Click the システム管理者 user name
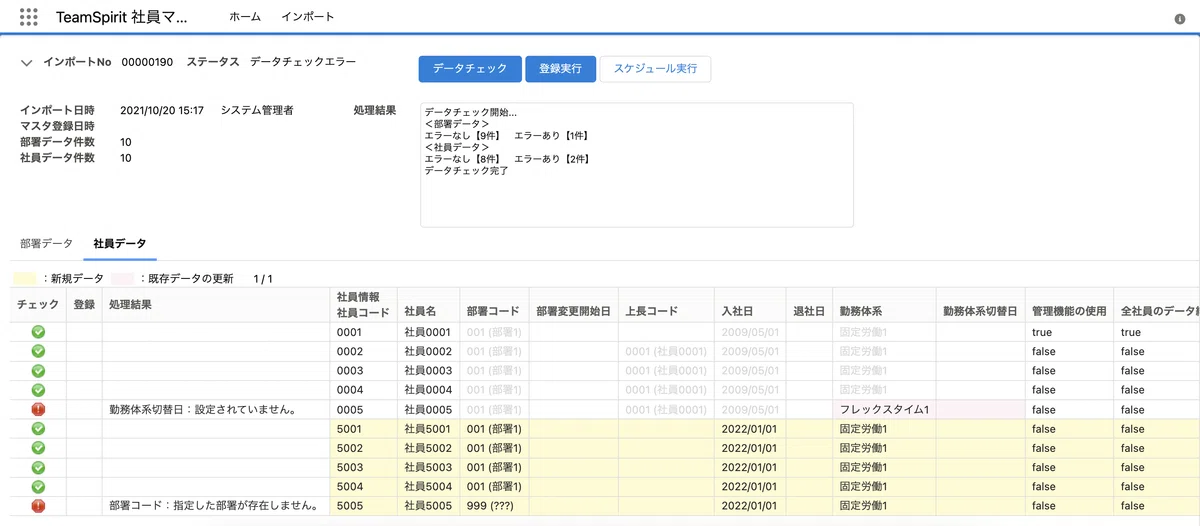The width and height of the screenshot is (1200, 526). 257,110
